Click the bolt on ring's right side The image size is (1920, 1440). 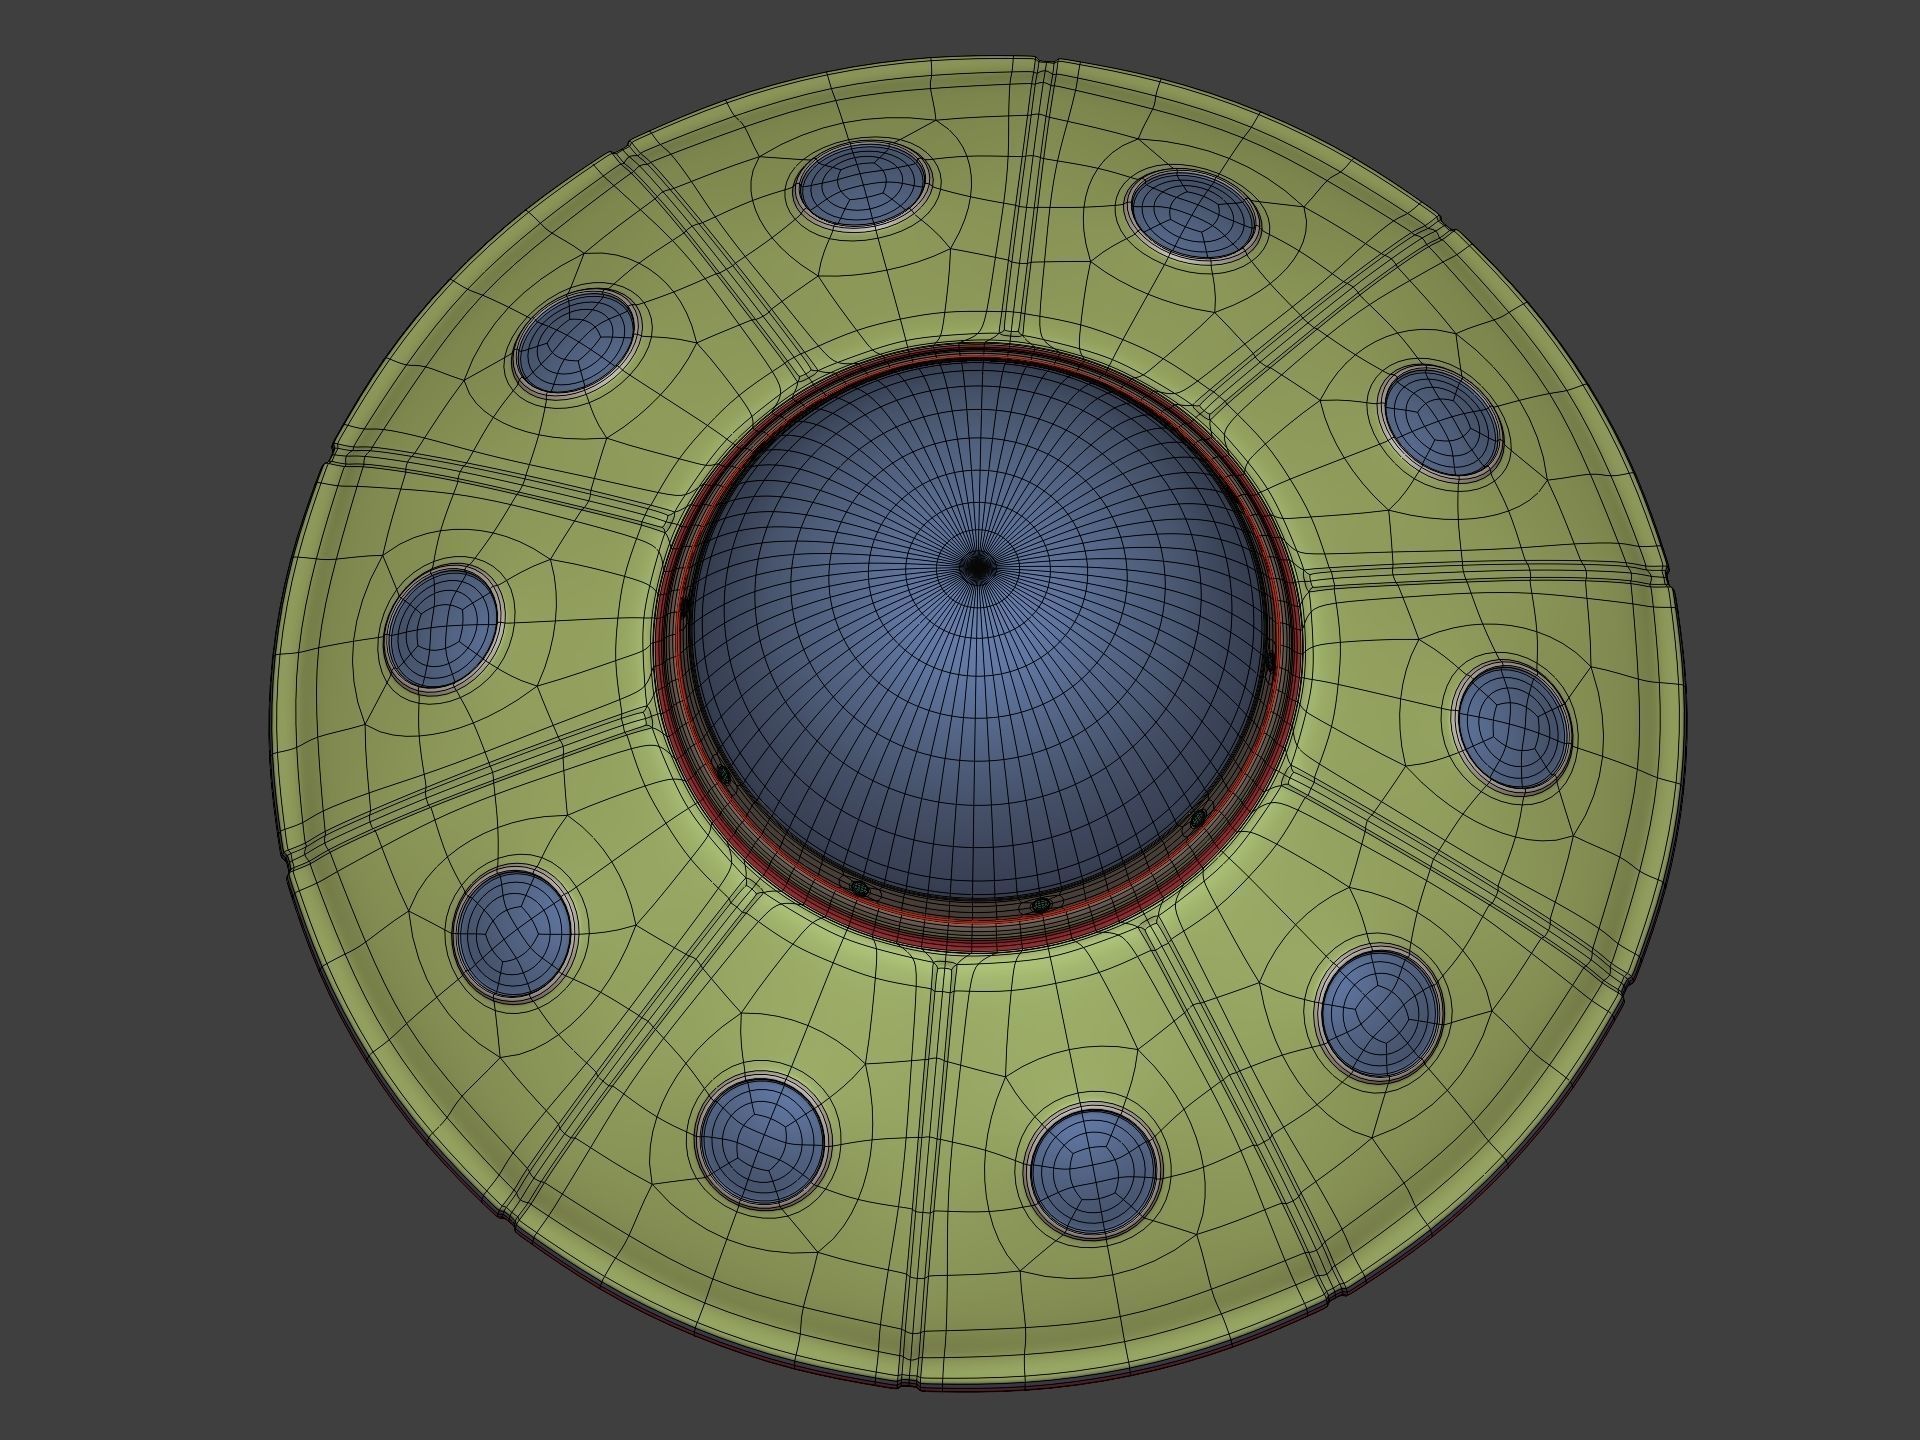(x=1269, y=659)
